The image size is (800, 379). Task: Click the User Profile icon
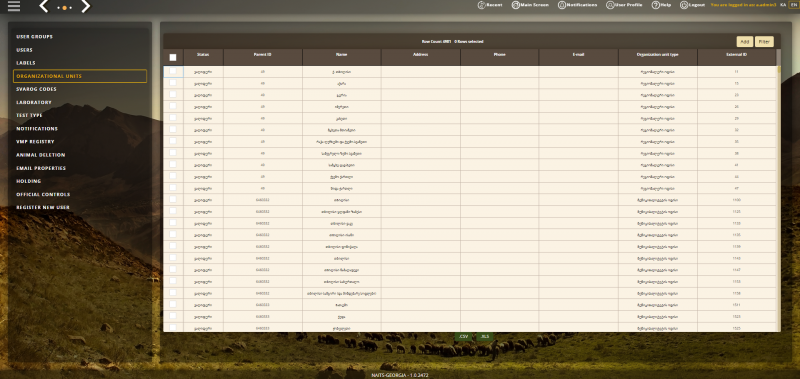pyautogui.click(x=610, y=5)
